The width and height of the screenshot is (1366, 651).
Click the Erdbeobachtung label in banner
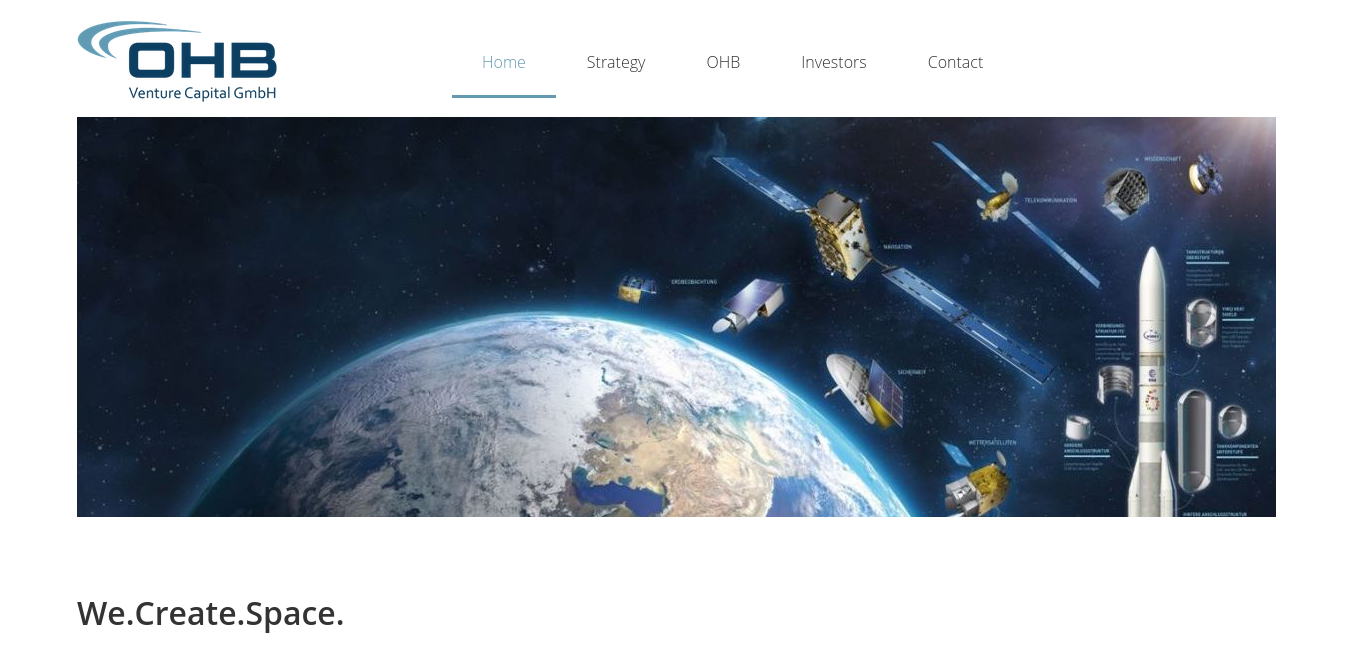pos(694,282)
